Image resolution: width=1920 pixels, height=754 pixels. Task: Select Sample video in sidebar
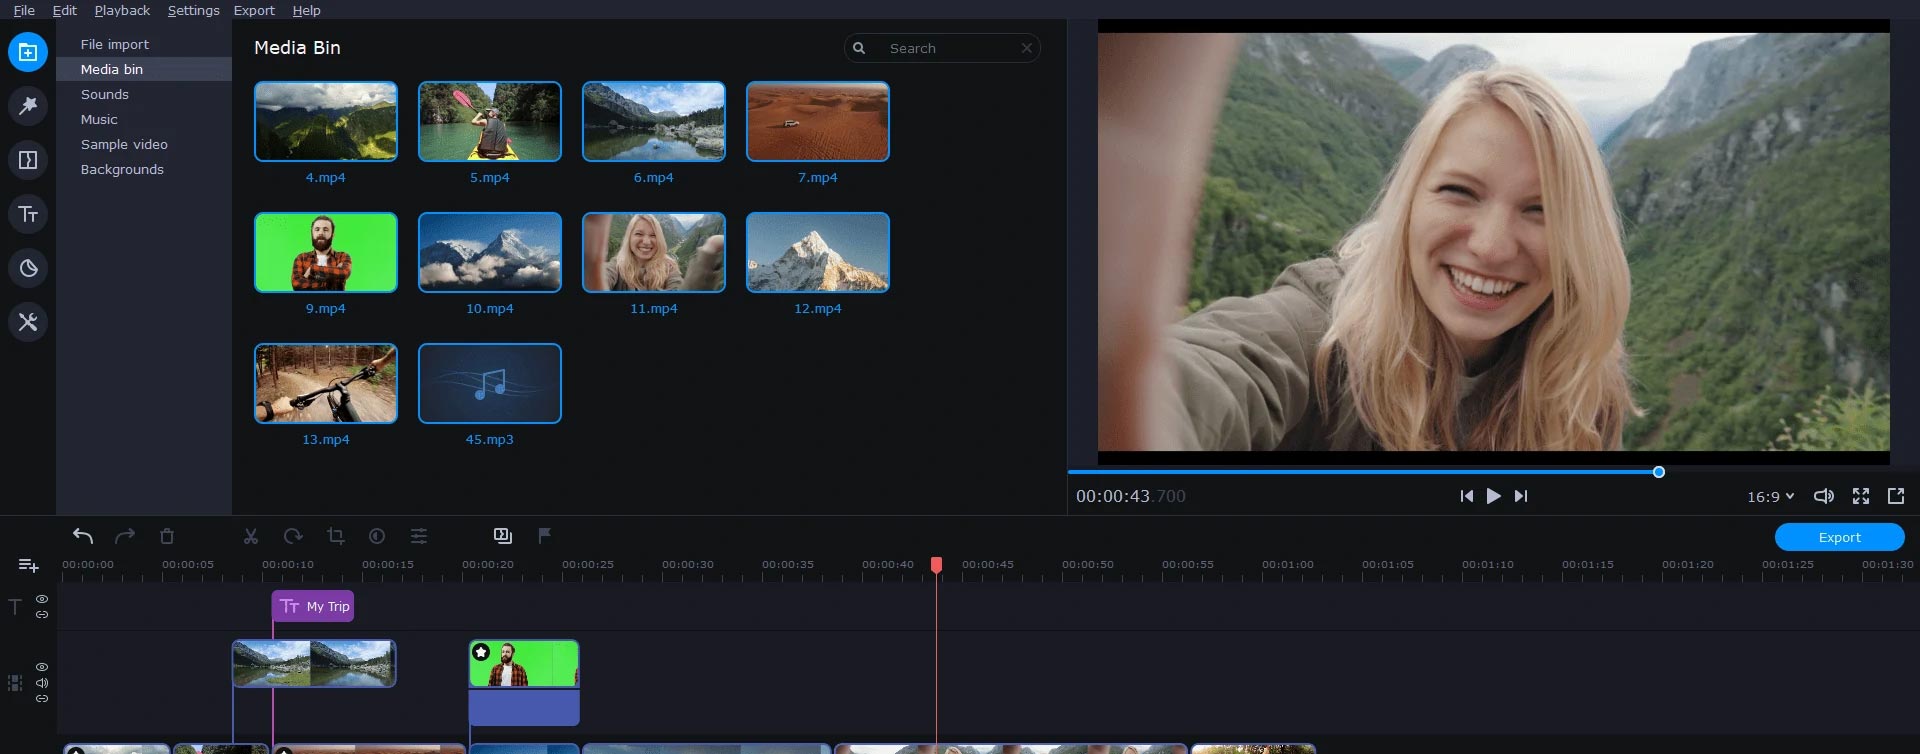pyautogui.click(x=144, y=144)
